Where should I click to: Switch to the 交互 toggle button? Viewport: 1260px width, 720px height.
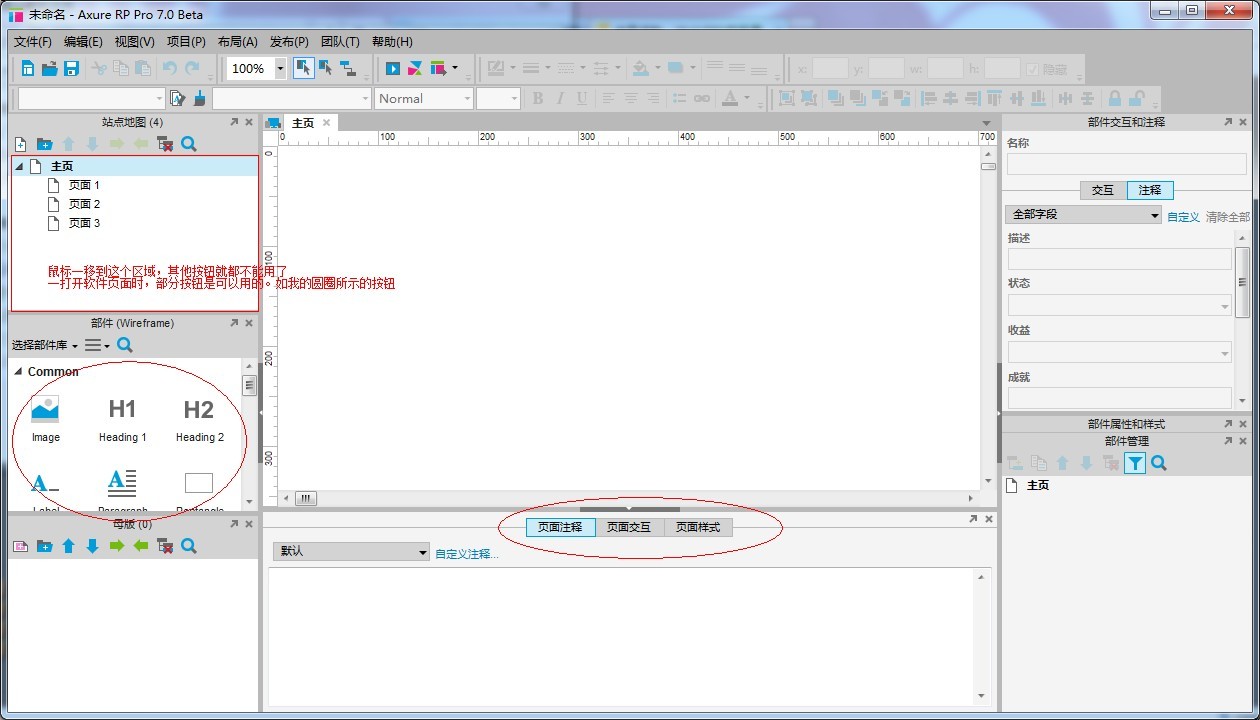click(x=1102, y=190)
